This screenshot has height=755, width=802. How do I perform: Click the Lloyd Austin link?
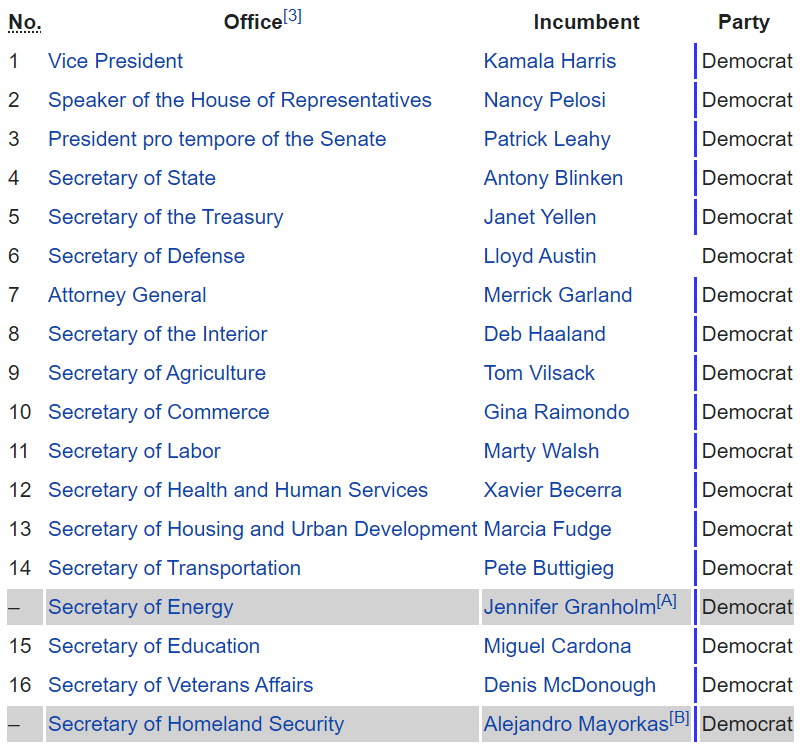click(539, 256)
